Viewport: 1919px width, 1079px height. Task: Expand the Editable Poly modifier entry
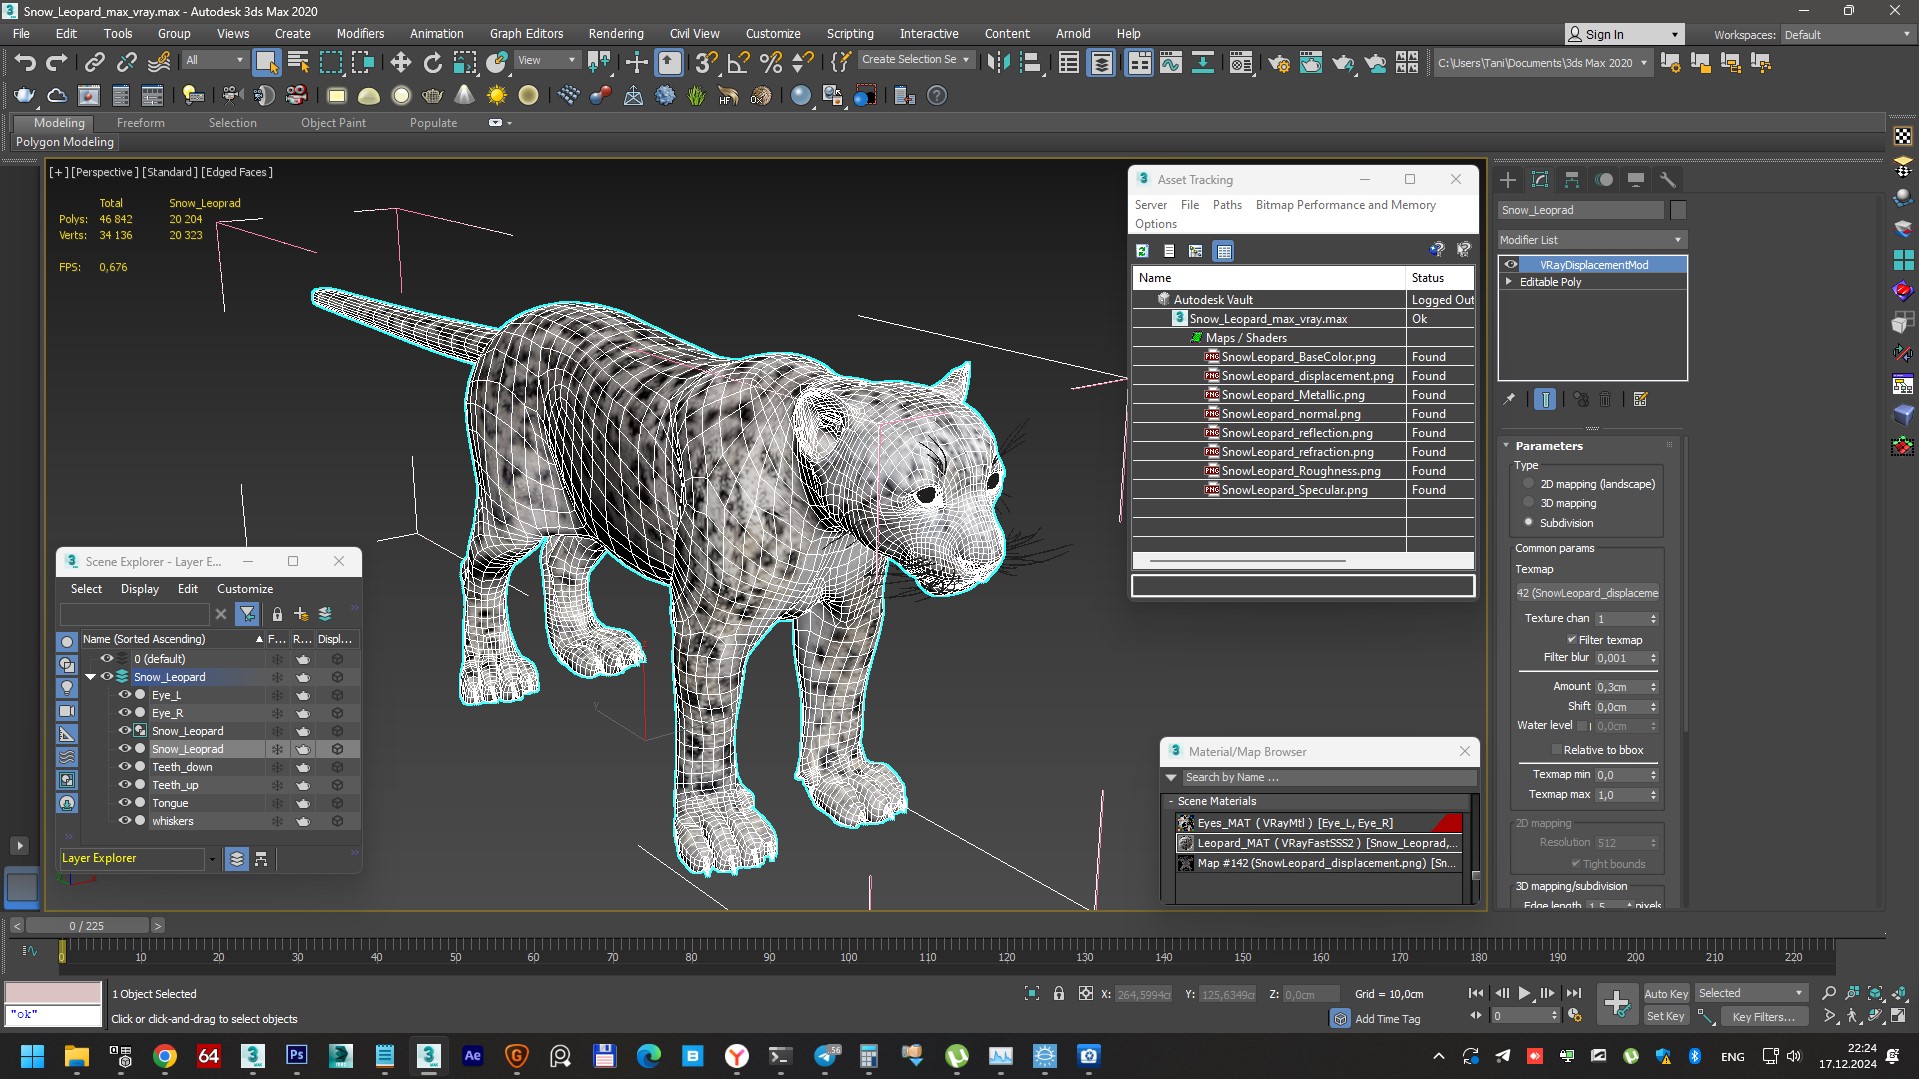[x=1509, y=282]
